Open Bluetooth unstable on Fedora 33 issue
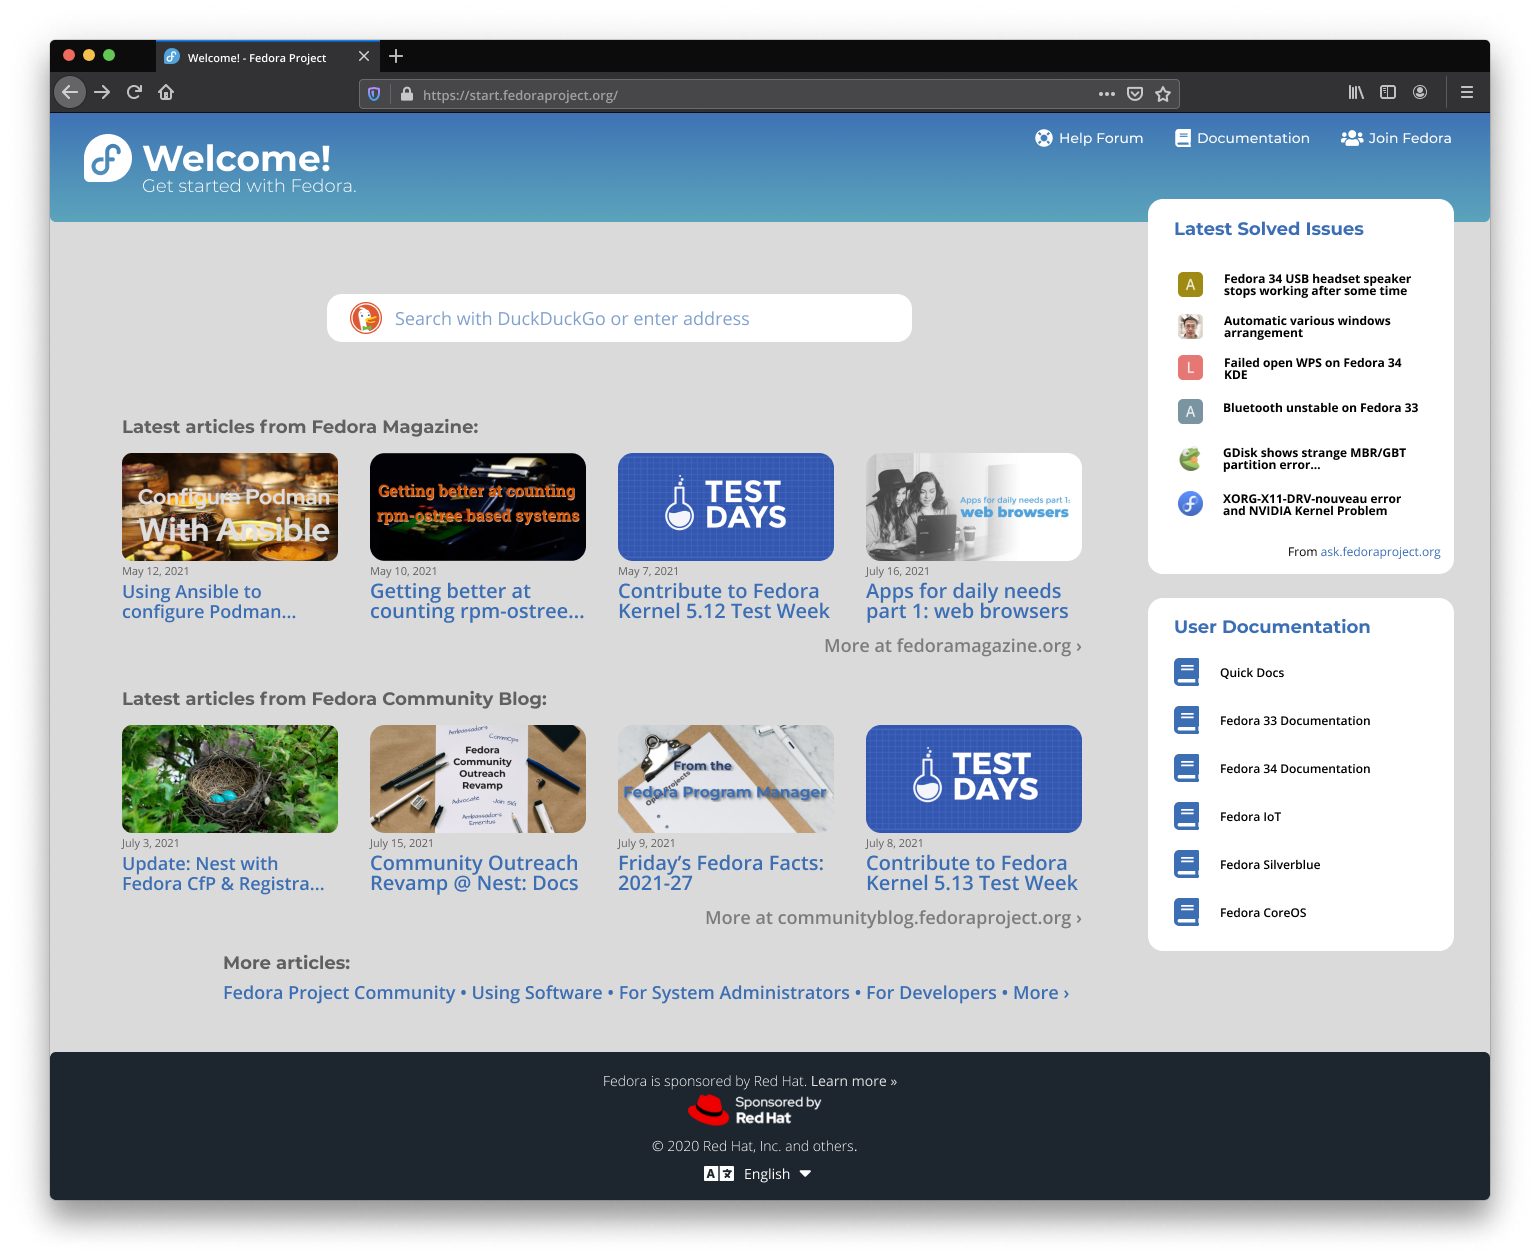1540x1260 pixels. click(x=1320, y=408)
